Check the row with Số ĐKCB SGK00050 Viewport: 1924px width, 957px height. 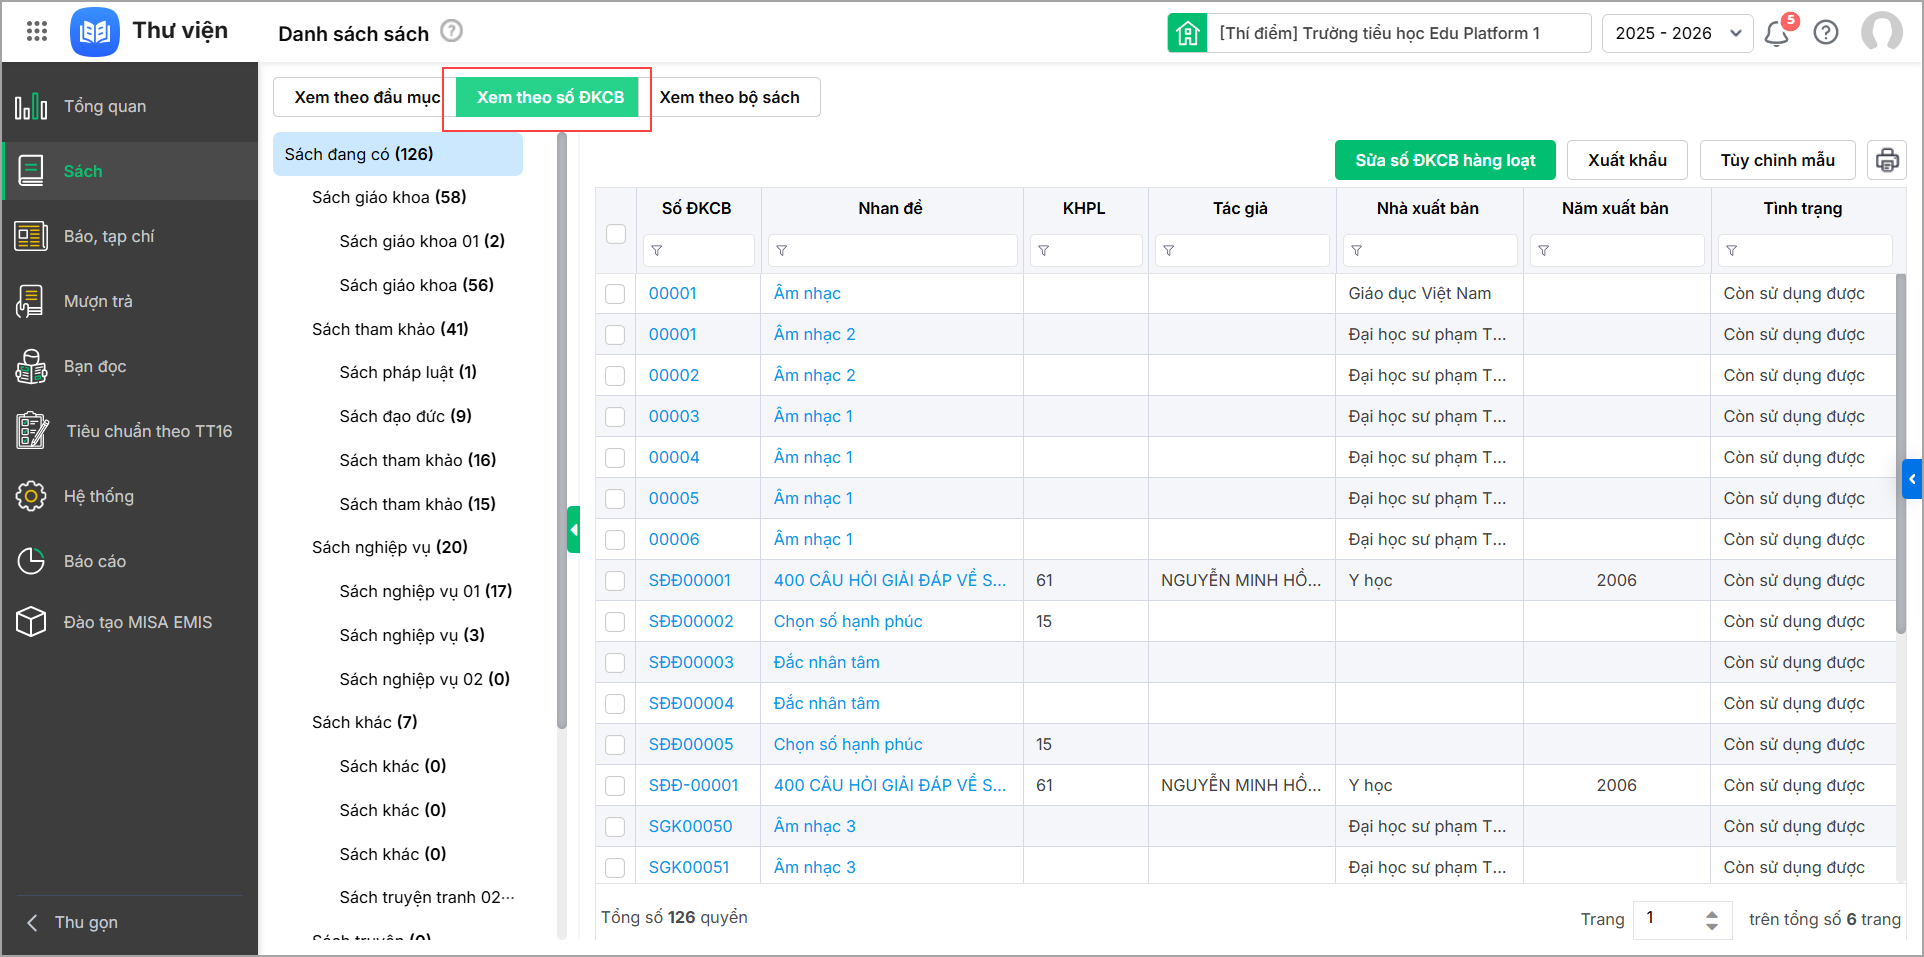pyautogui.click(x=615, y=827)
